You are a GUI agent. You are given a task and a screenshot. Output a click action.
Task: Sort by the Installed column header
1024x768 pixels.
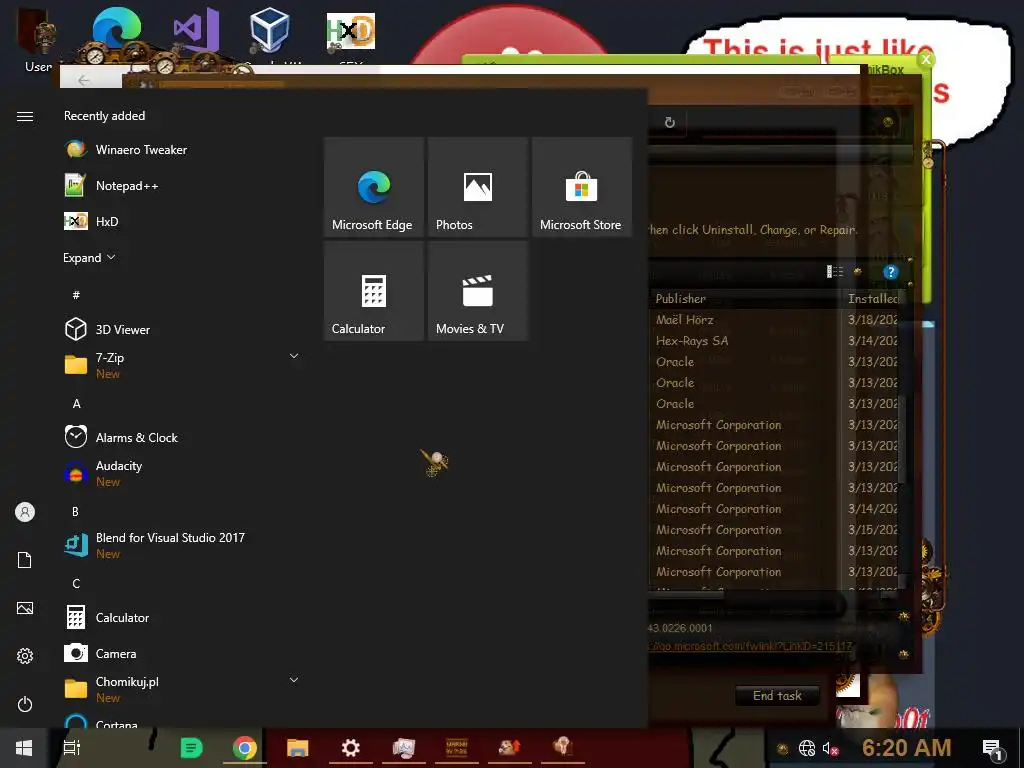pos(872,298)
